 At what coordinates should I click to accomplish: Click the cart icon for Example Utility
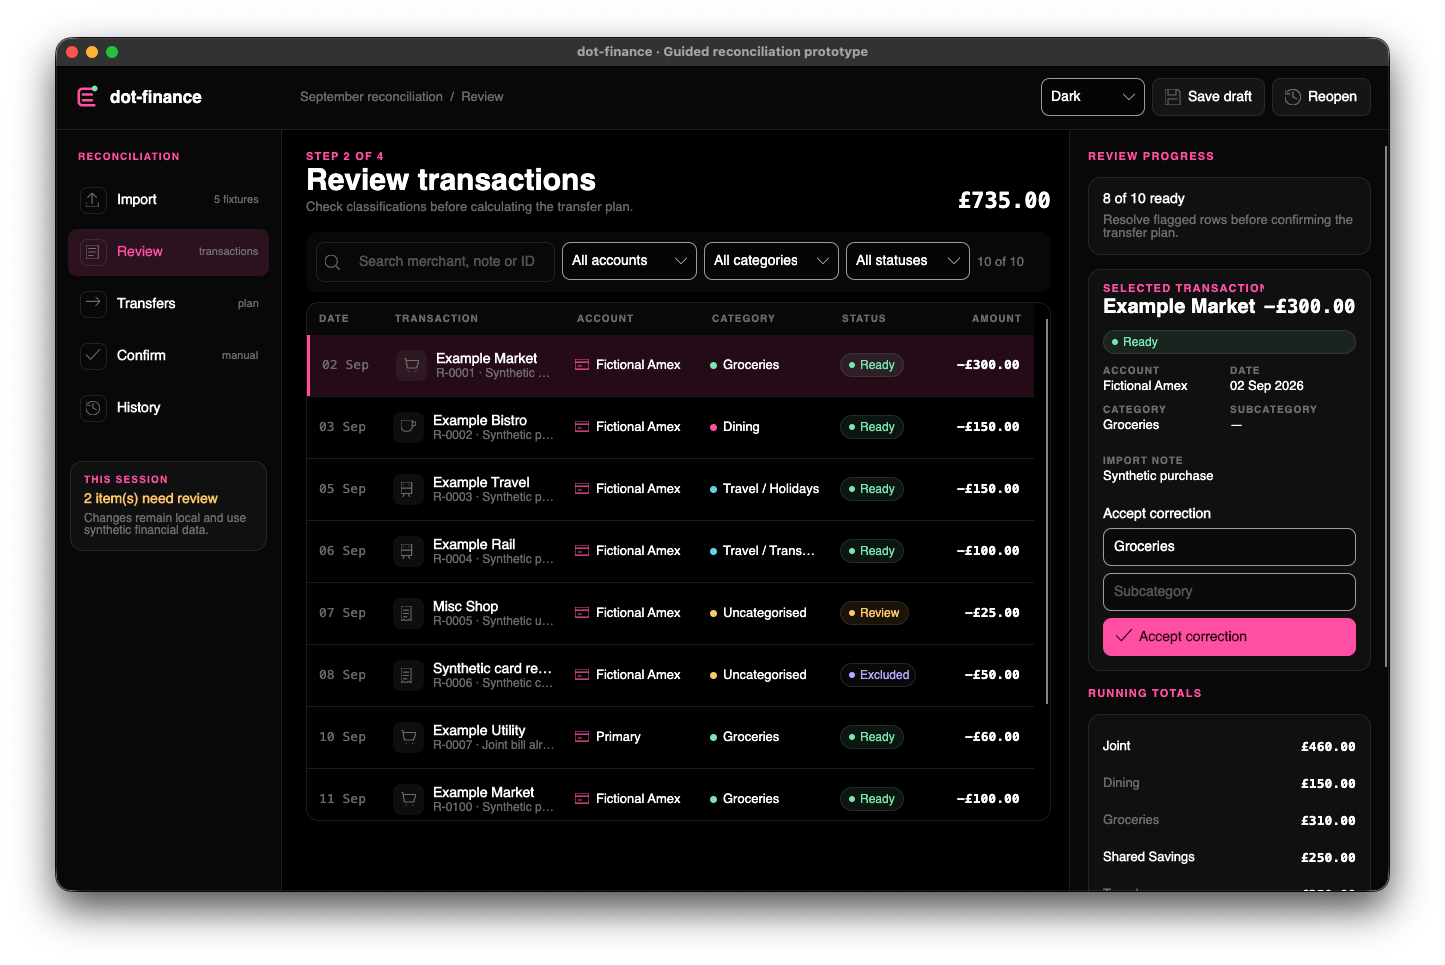coord(408,737)
